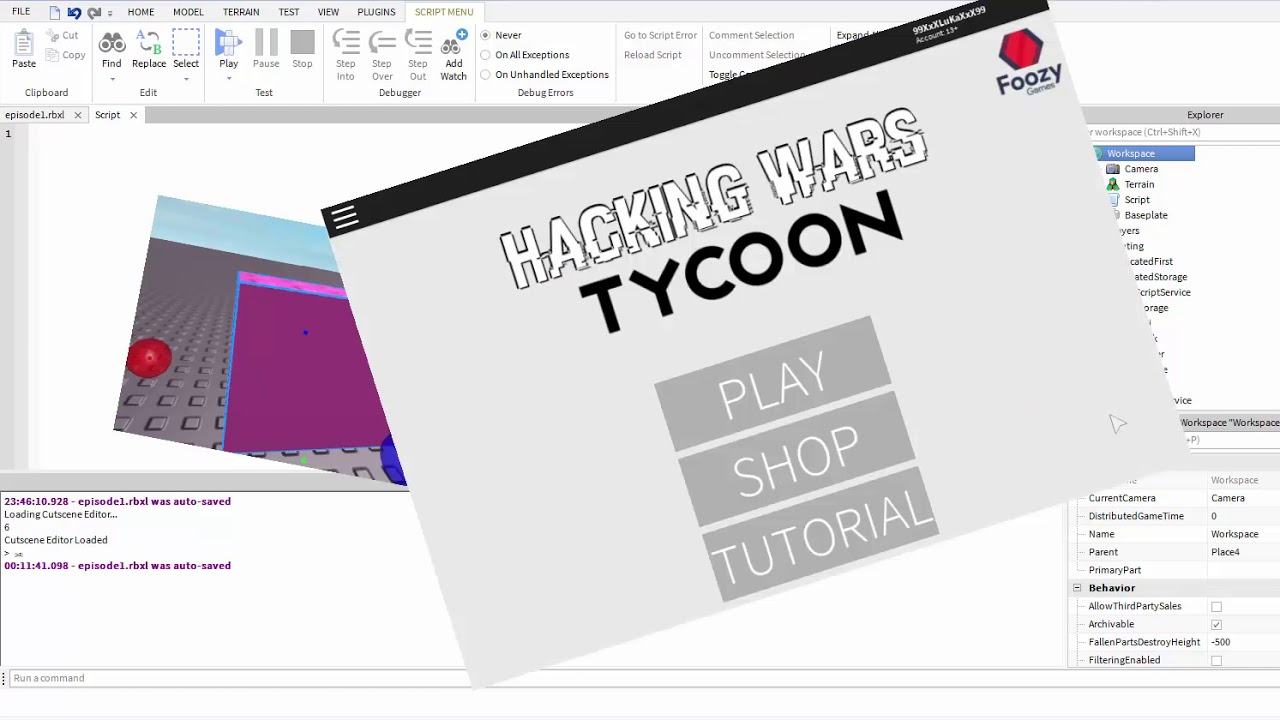Image resolution: width=1280 pixels, height=720 pixels.
Task: Switch to the MODEL ribbon tab
Action: pos(188,12)
